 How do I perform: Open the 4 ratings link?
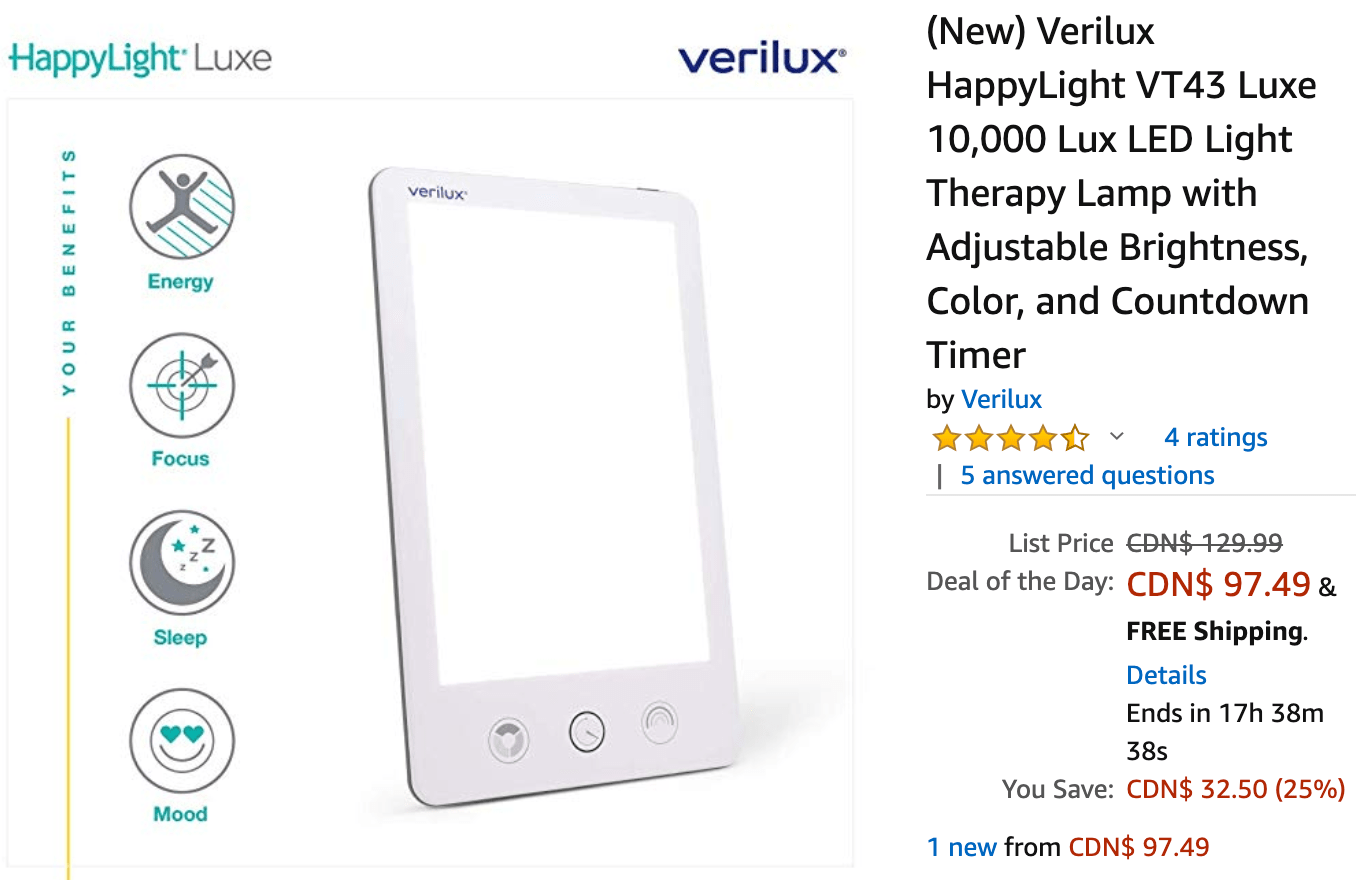pos(1216,437)
